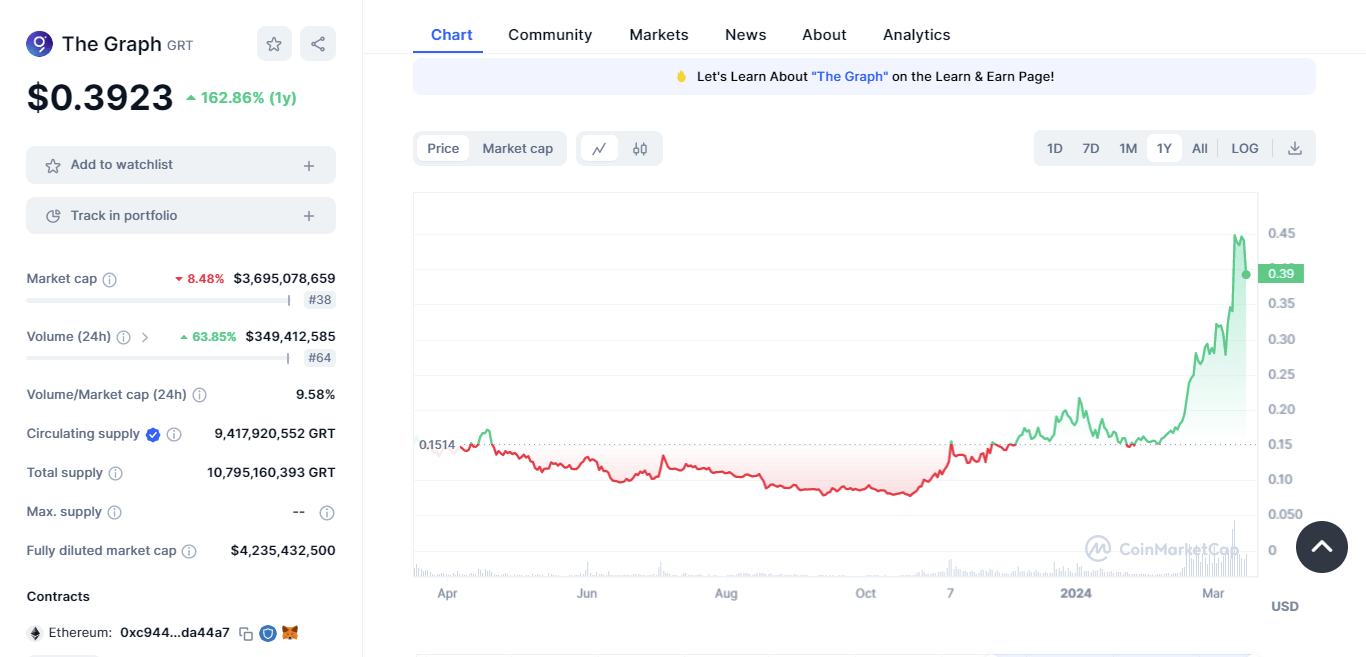Toggle LOG scale on chart
Image resolution: width=1366 pixels, height=657 pixels.
coord(1245,148)
